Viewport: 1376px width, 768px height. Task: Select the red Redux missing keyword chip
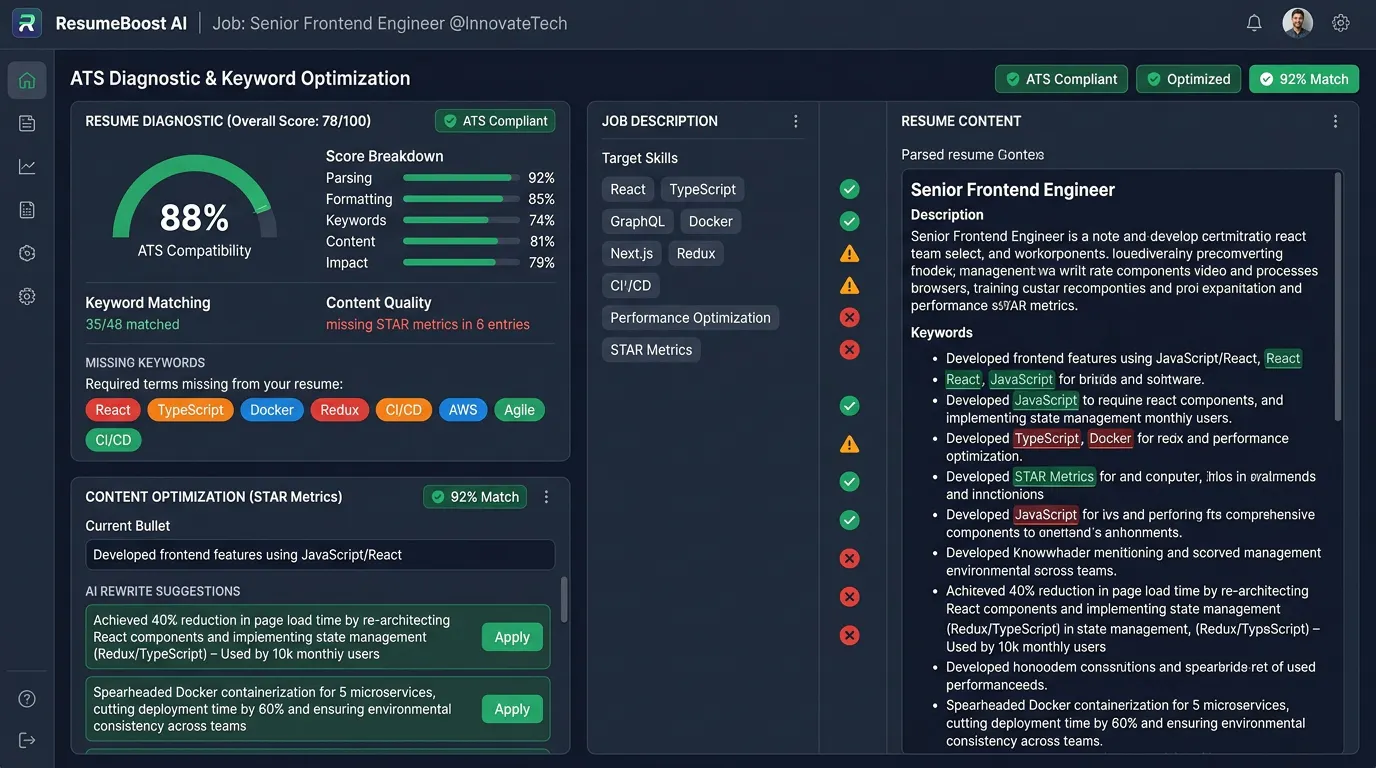click(340, 410)
